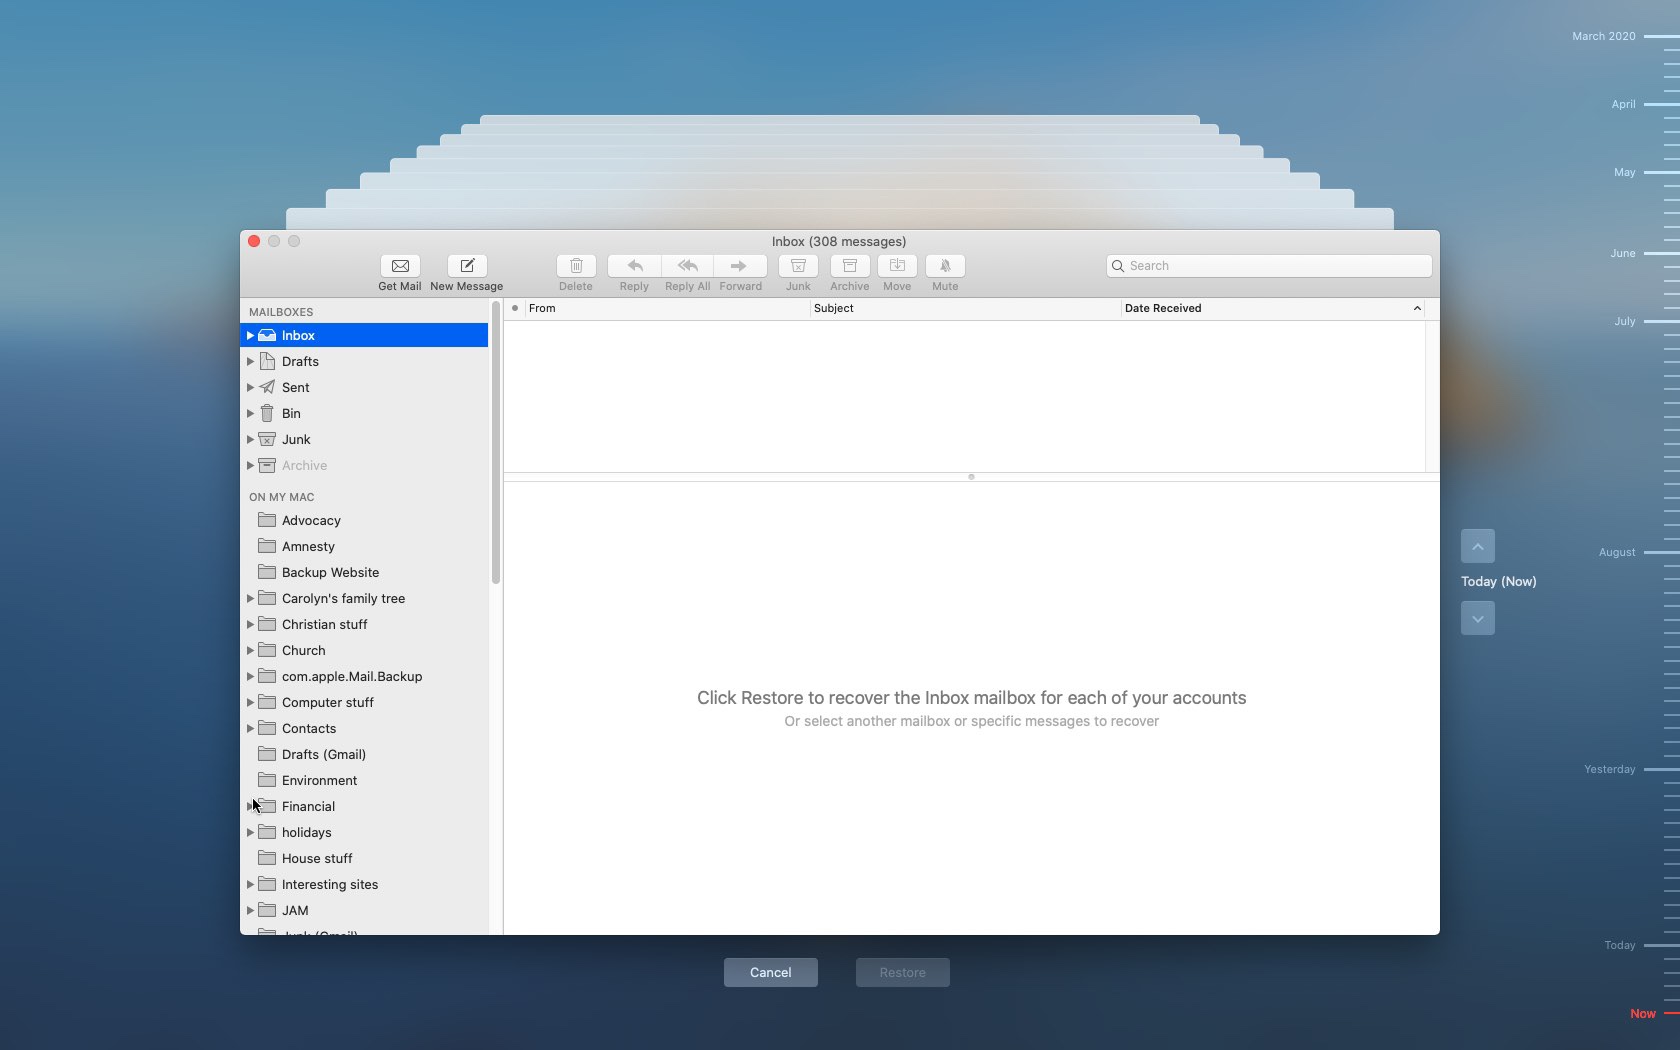Jump to March 2020 on timeline

[x=1604, y=36]
